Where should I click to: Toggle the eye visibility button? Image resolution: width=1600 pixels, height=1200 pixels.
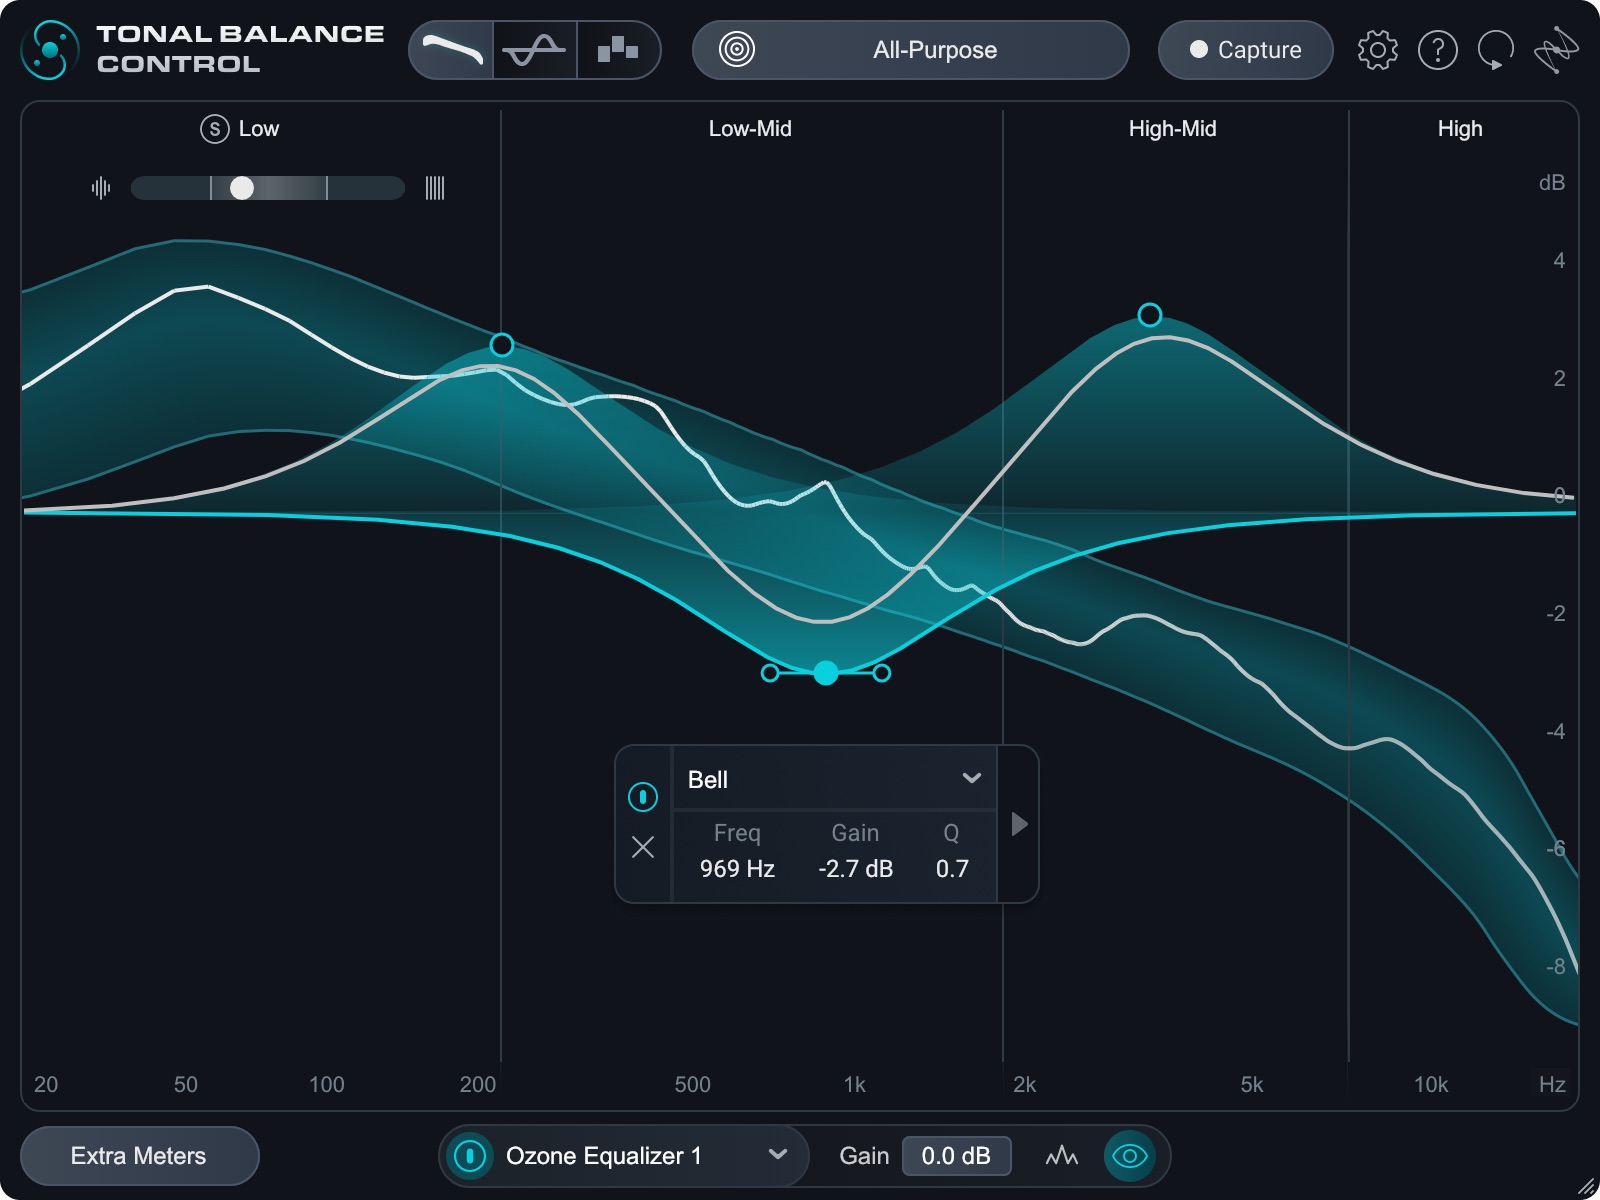(1129, 1156)
